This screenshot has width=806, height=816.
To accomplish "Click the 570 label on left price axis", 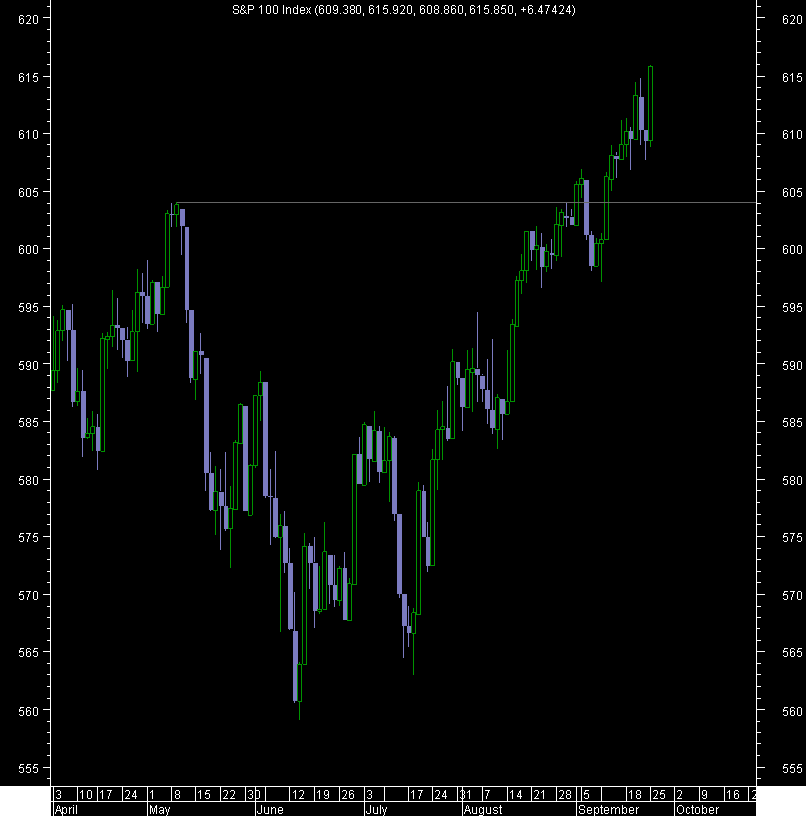I will pos(29,595).
